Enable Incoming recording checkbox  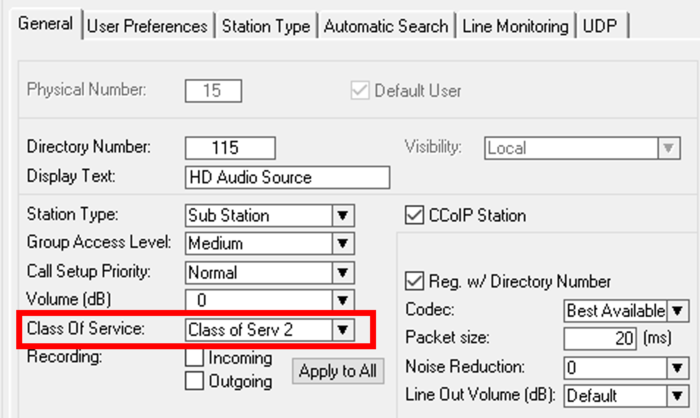[194, 358]
